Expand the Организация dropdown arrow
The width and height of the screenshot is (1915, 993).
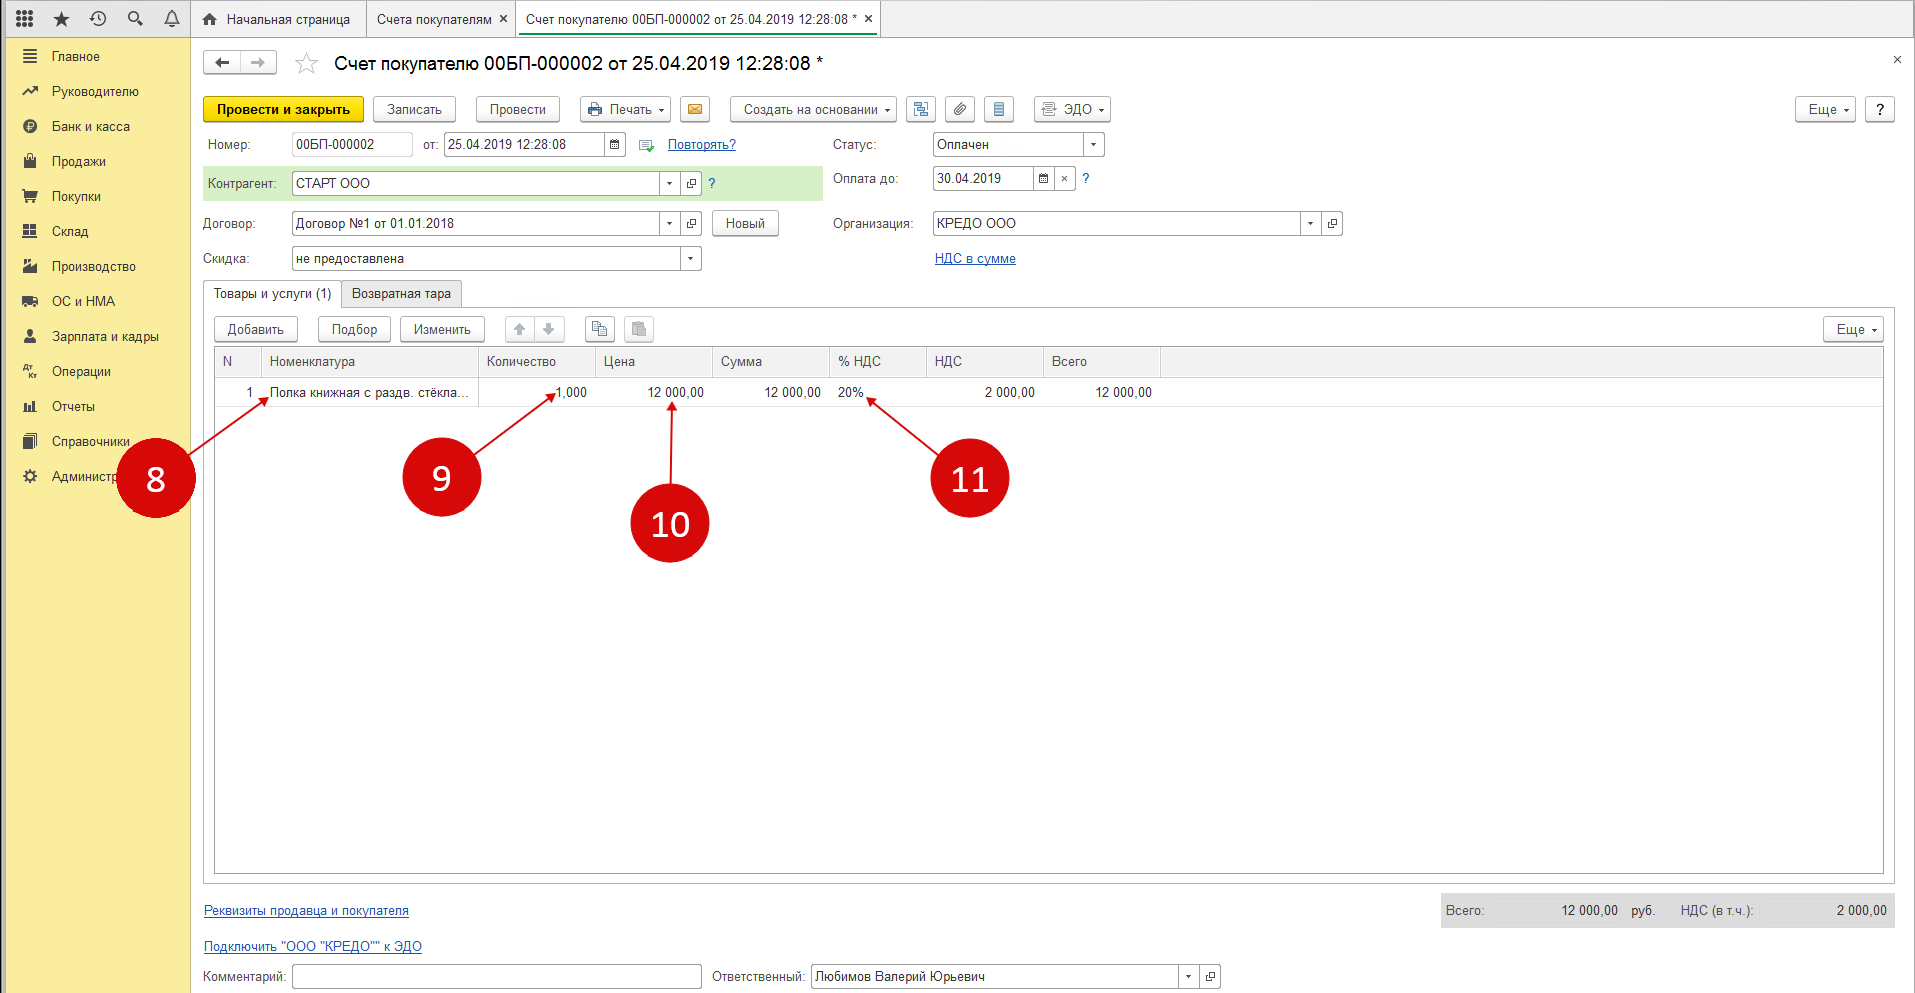(x=1311, y=224)
